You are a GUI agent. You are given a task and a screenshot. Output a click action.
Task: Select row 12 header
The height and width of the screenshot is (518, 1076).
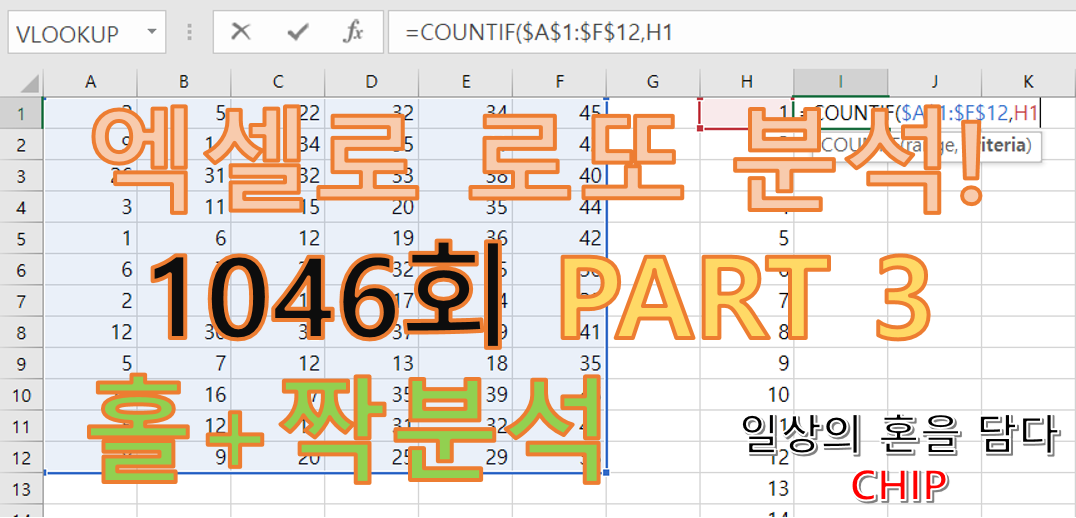(21, 457)
